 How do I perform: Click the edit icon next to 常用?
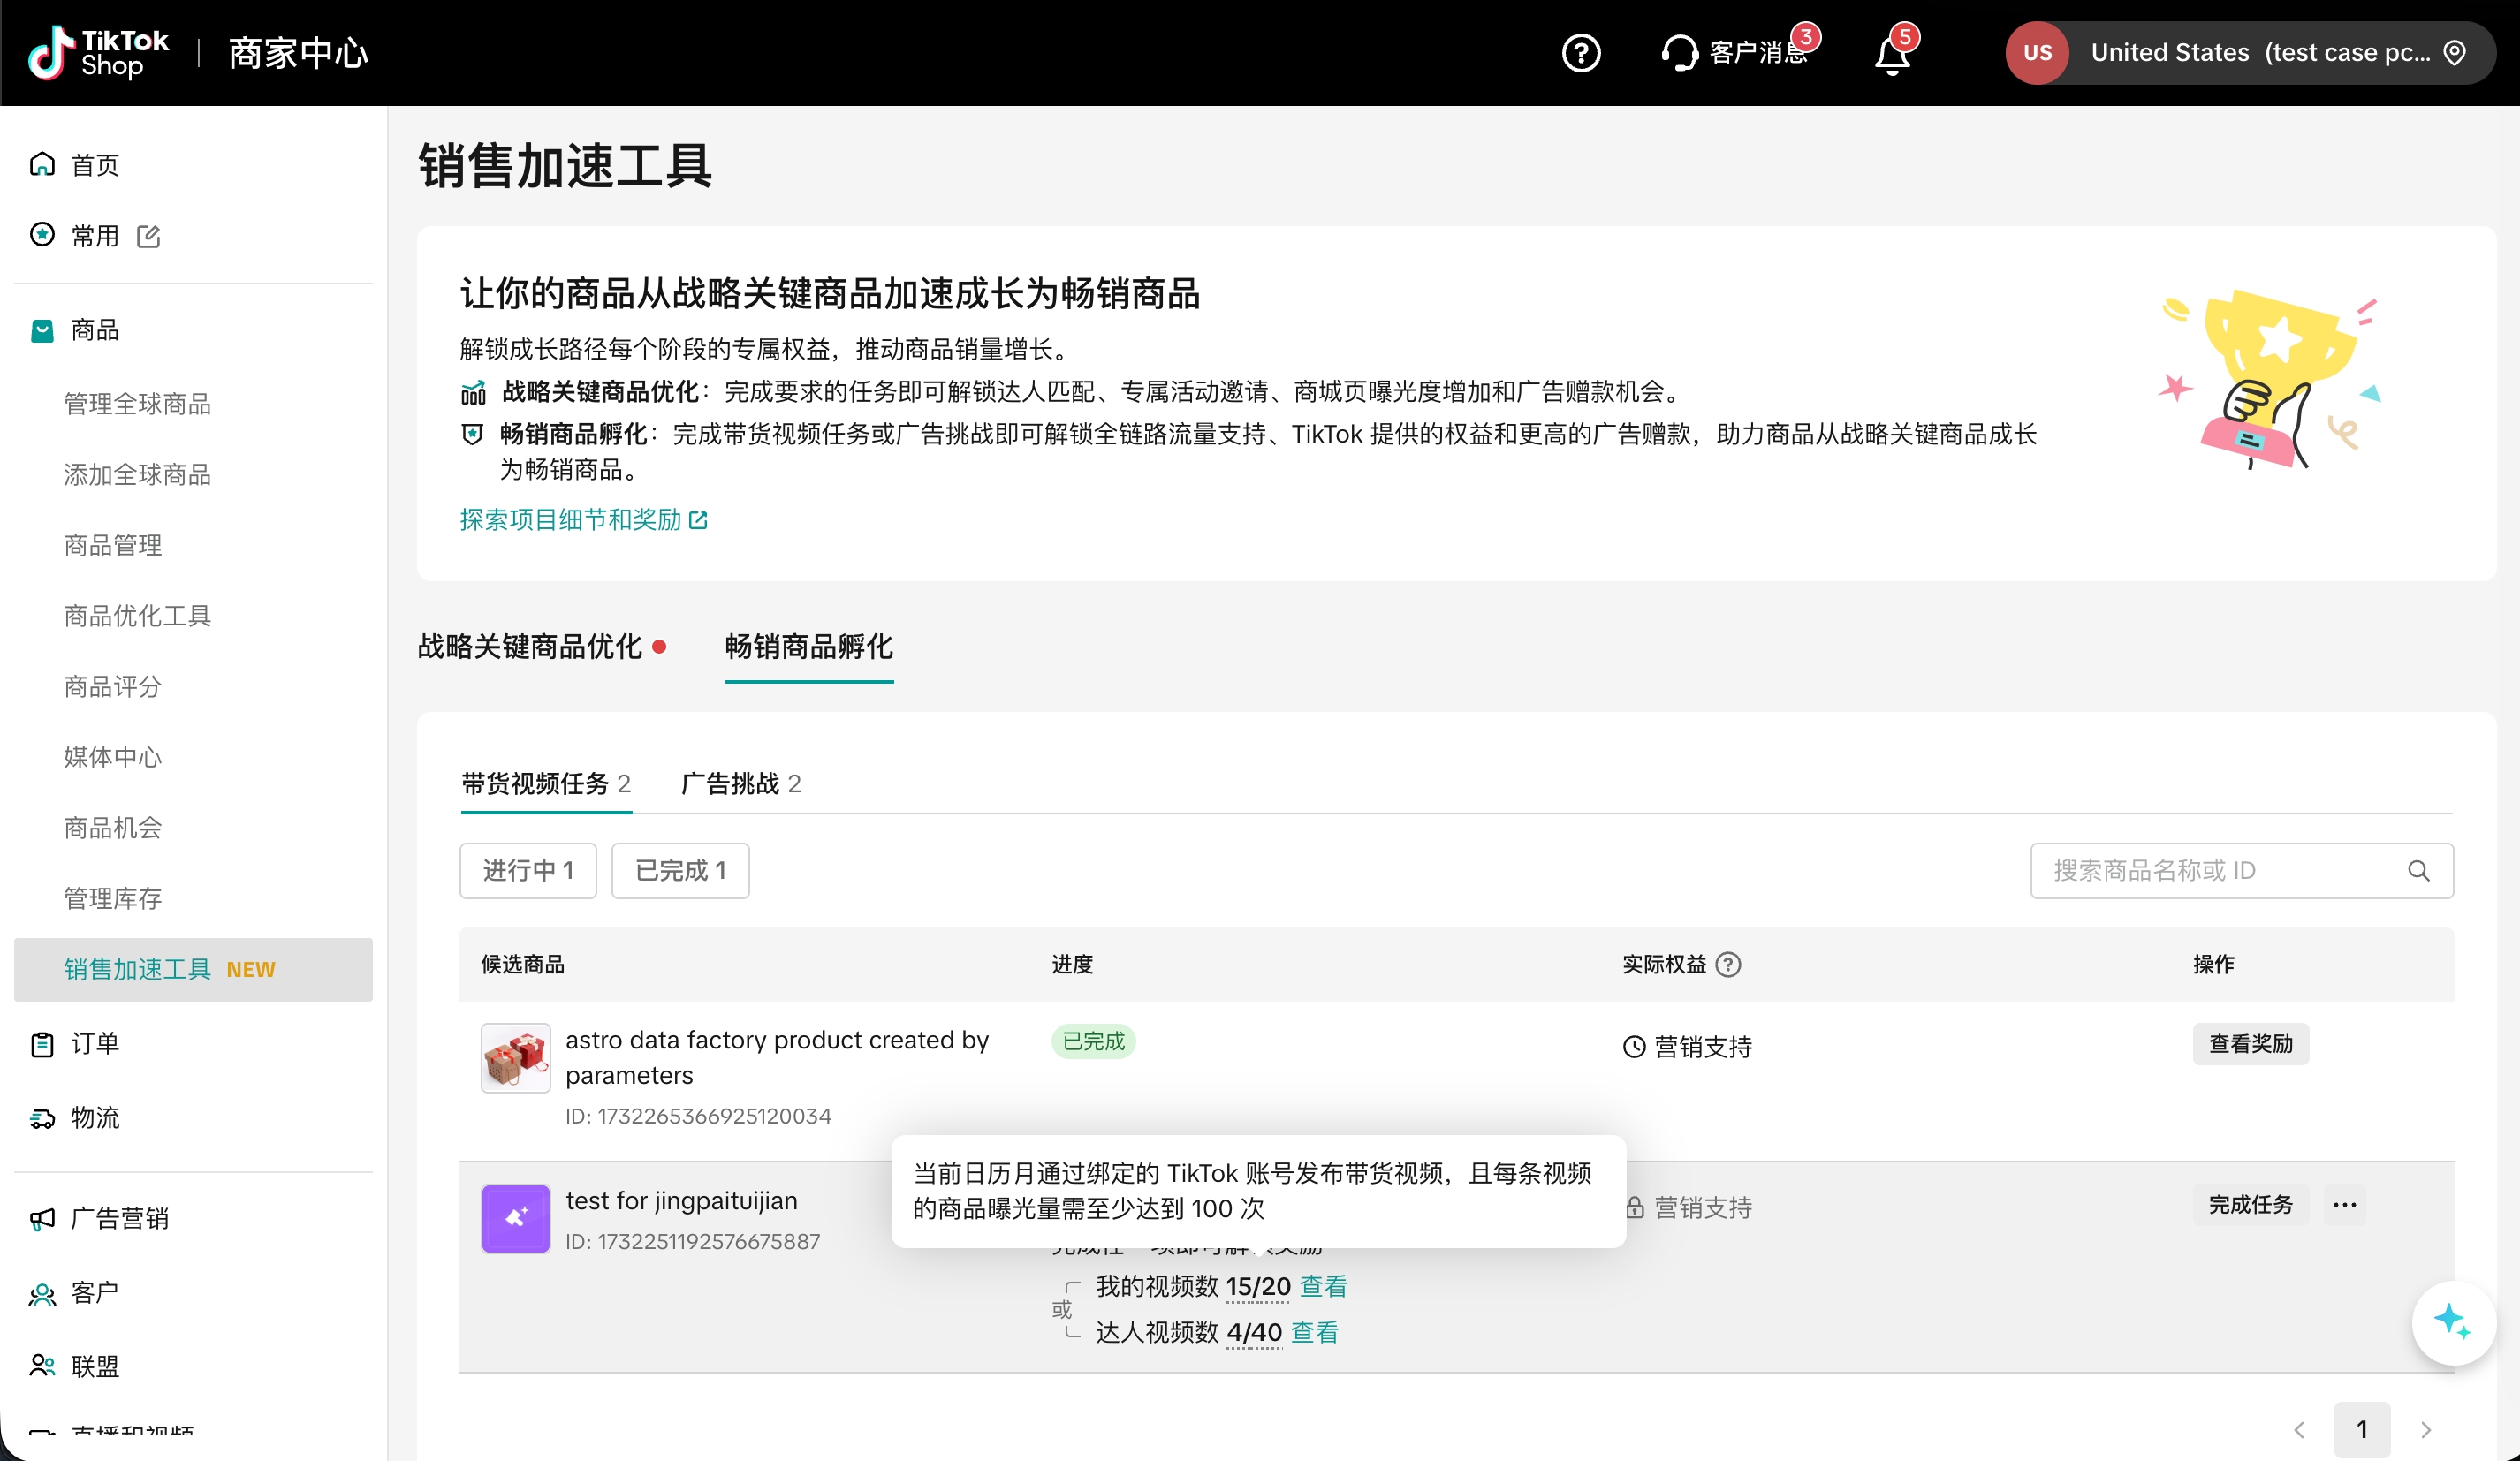[149, 236]
